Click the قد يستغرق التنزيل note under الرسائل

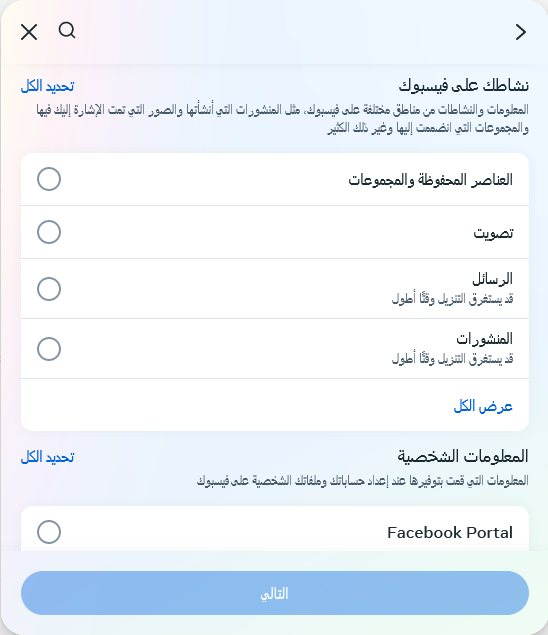[x=452, y=299]
